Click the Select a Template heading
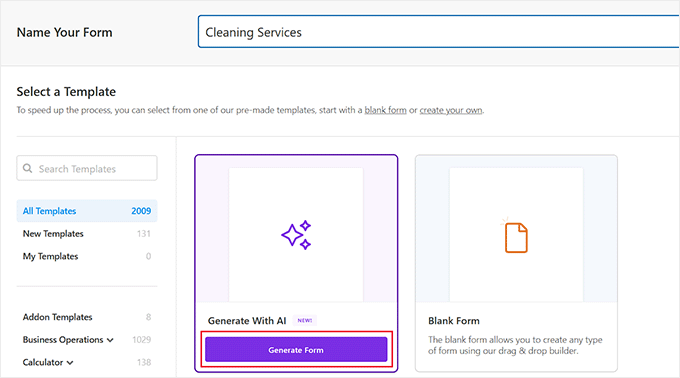 [x=66, y=91]
